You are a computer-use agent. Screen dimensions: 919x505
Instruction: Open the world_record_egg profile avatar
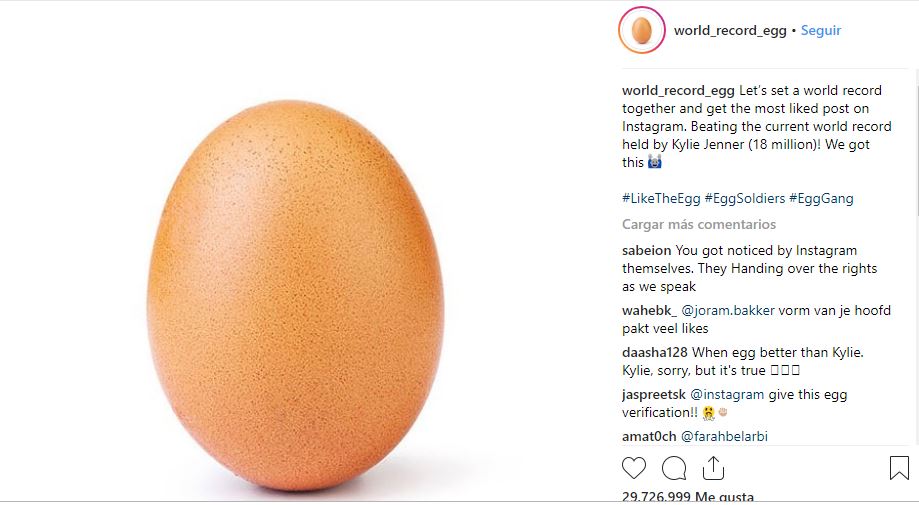(x=641, y=31)
